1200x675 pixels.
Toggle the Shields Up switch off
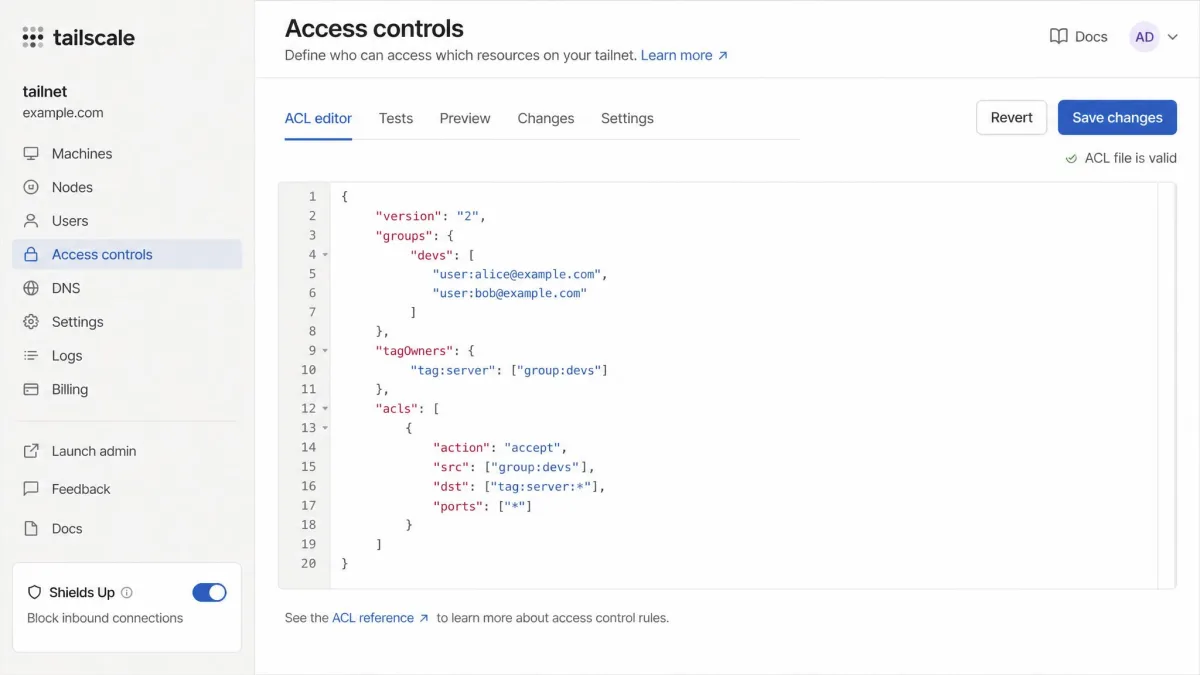(209, 593)
